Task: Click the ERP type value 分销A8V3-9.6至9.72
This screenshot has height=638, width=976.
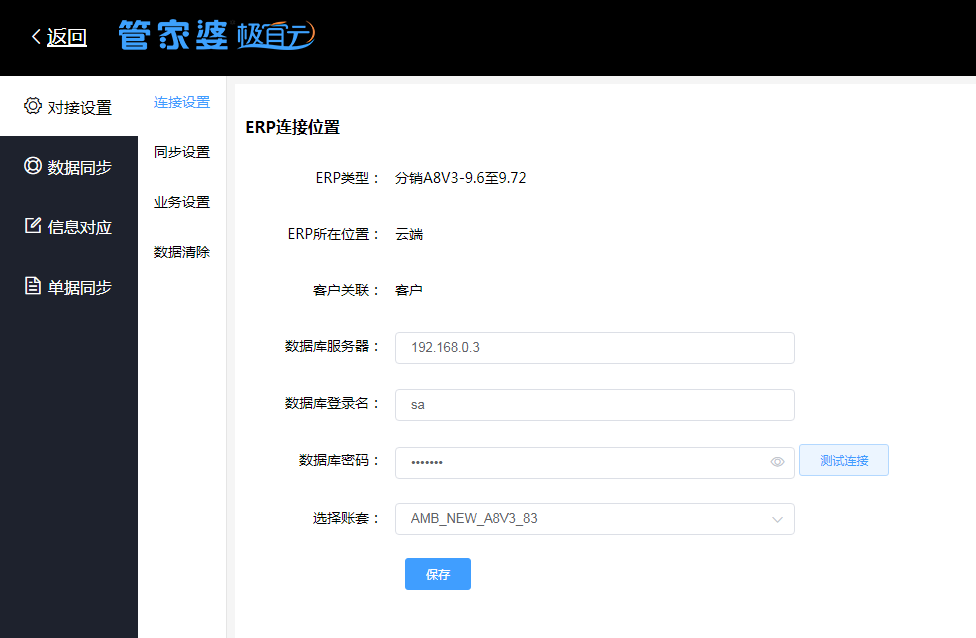Action: tap(461, 178)
